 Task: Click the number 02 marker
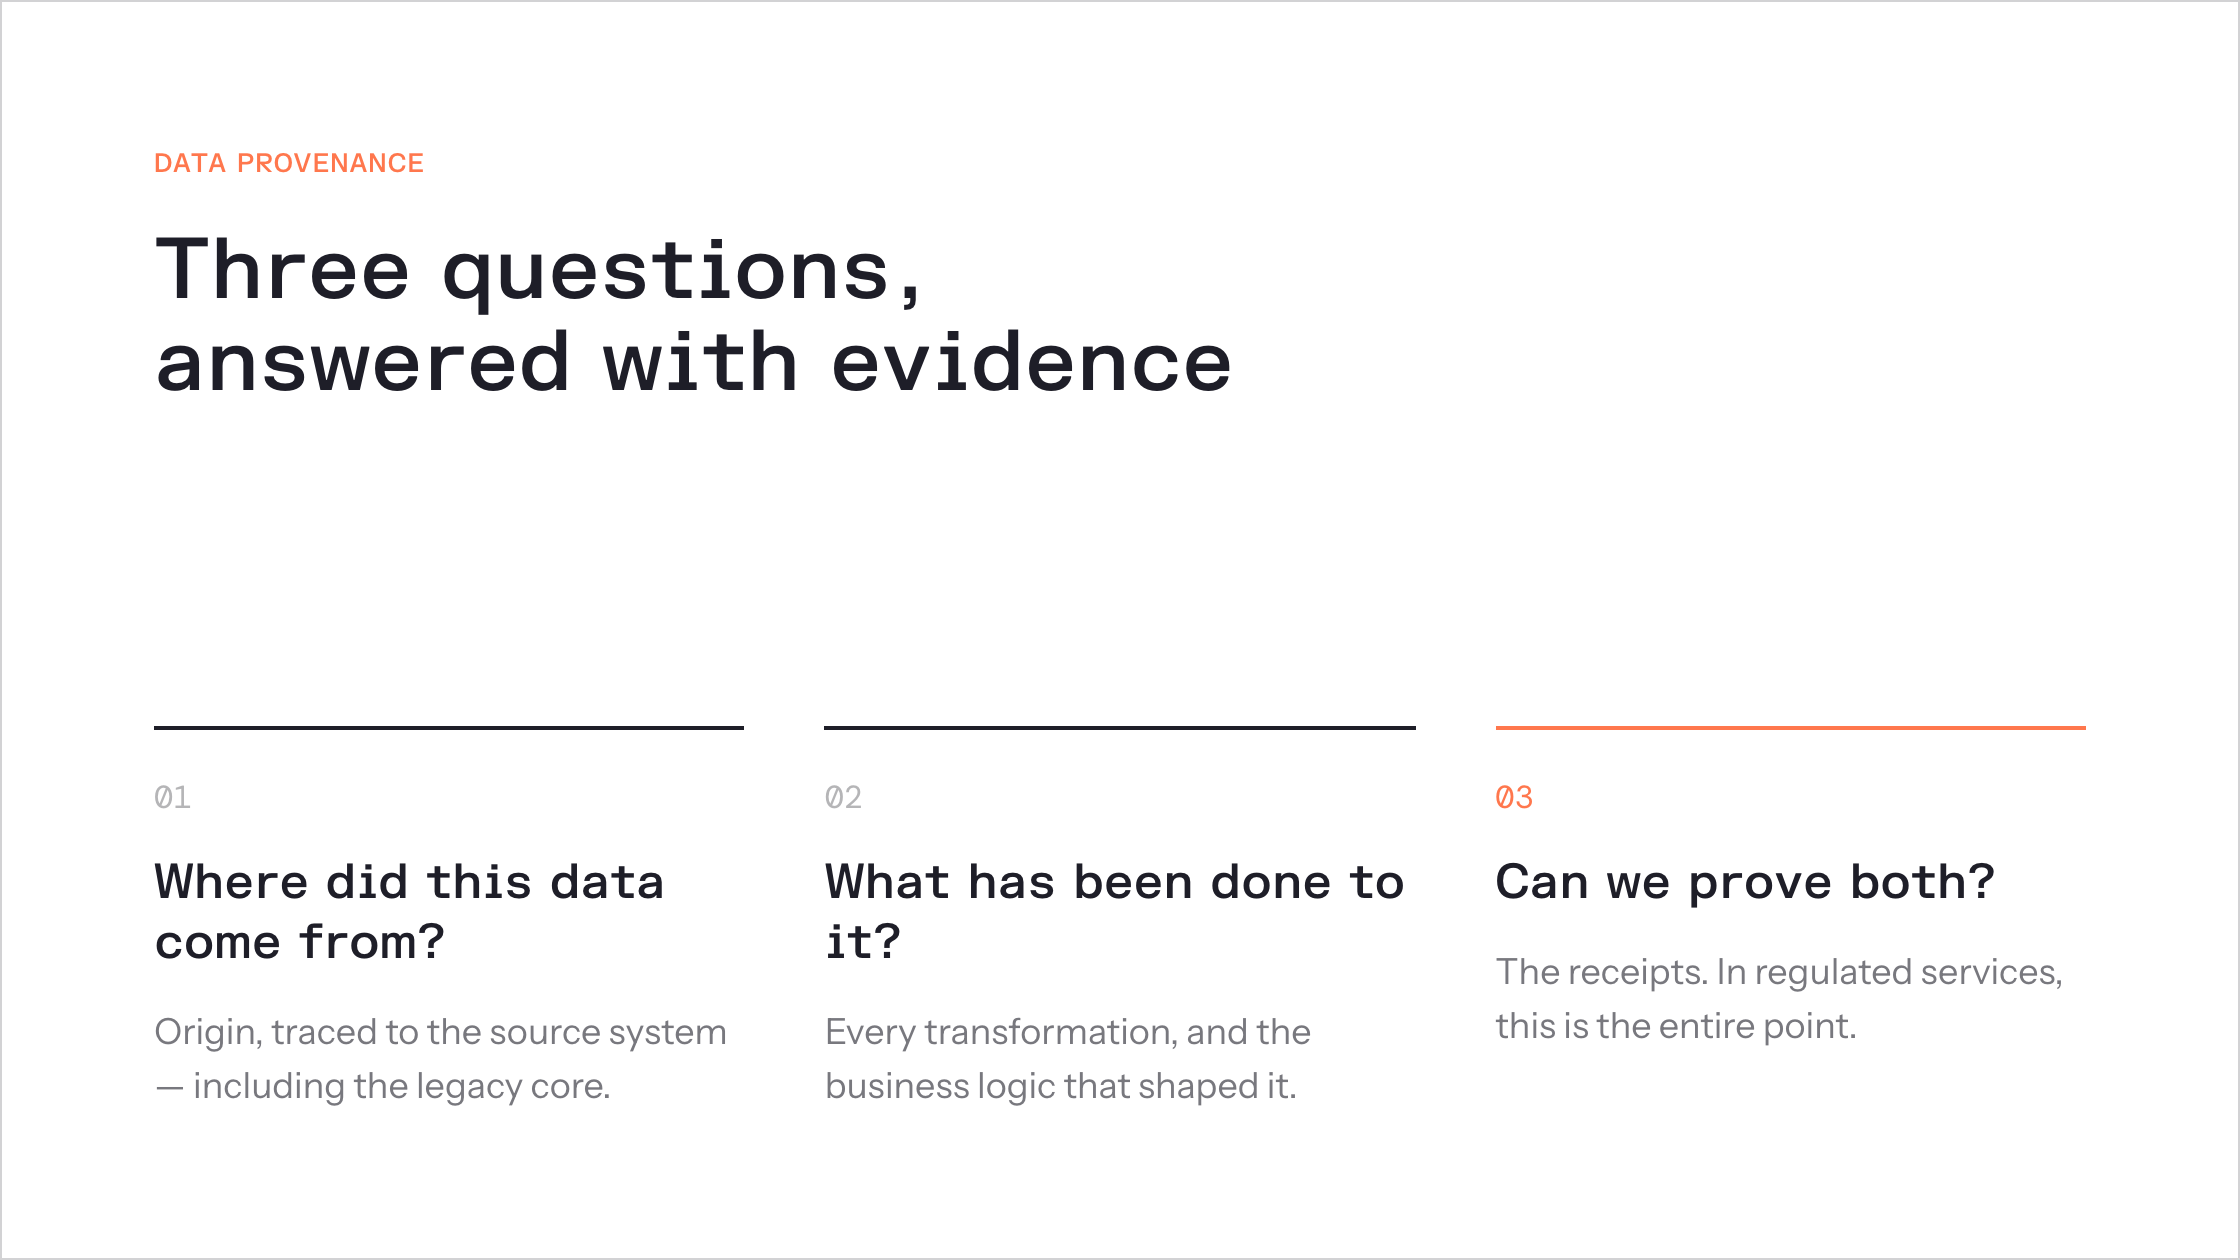[843, 797]
